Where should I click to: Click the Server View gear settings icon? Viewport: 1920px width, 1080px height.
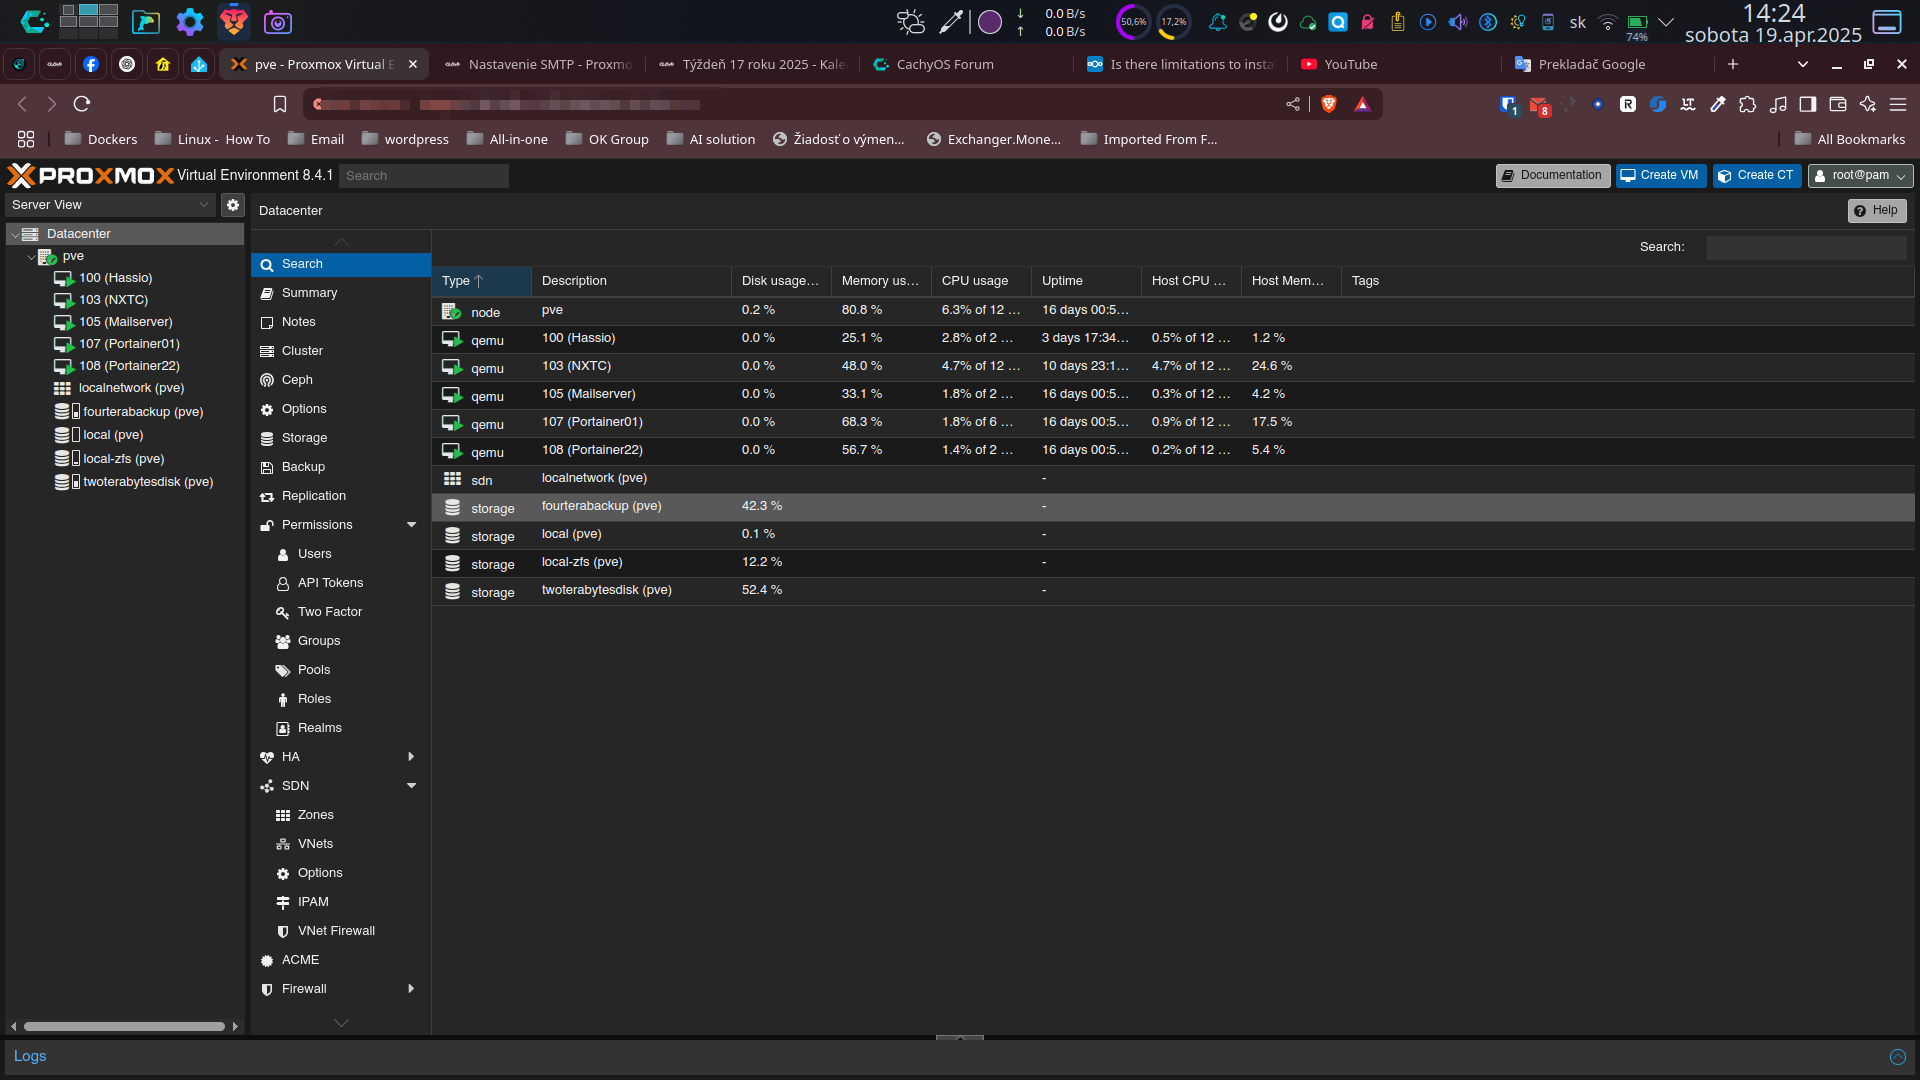coord(233,205)
